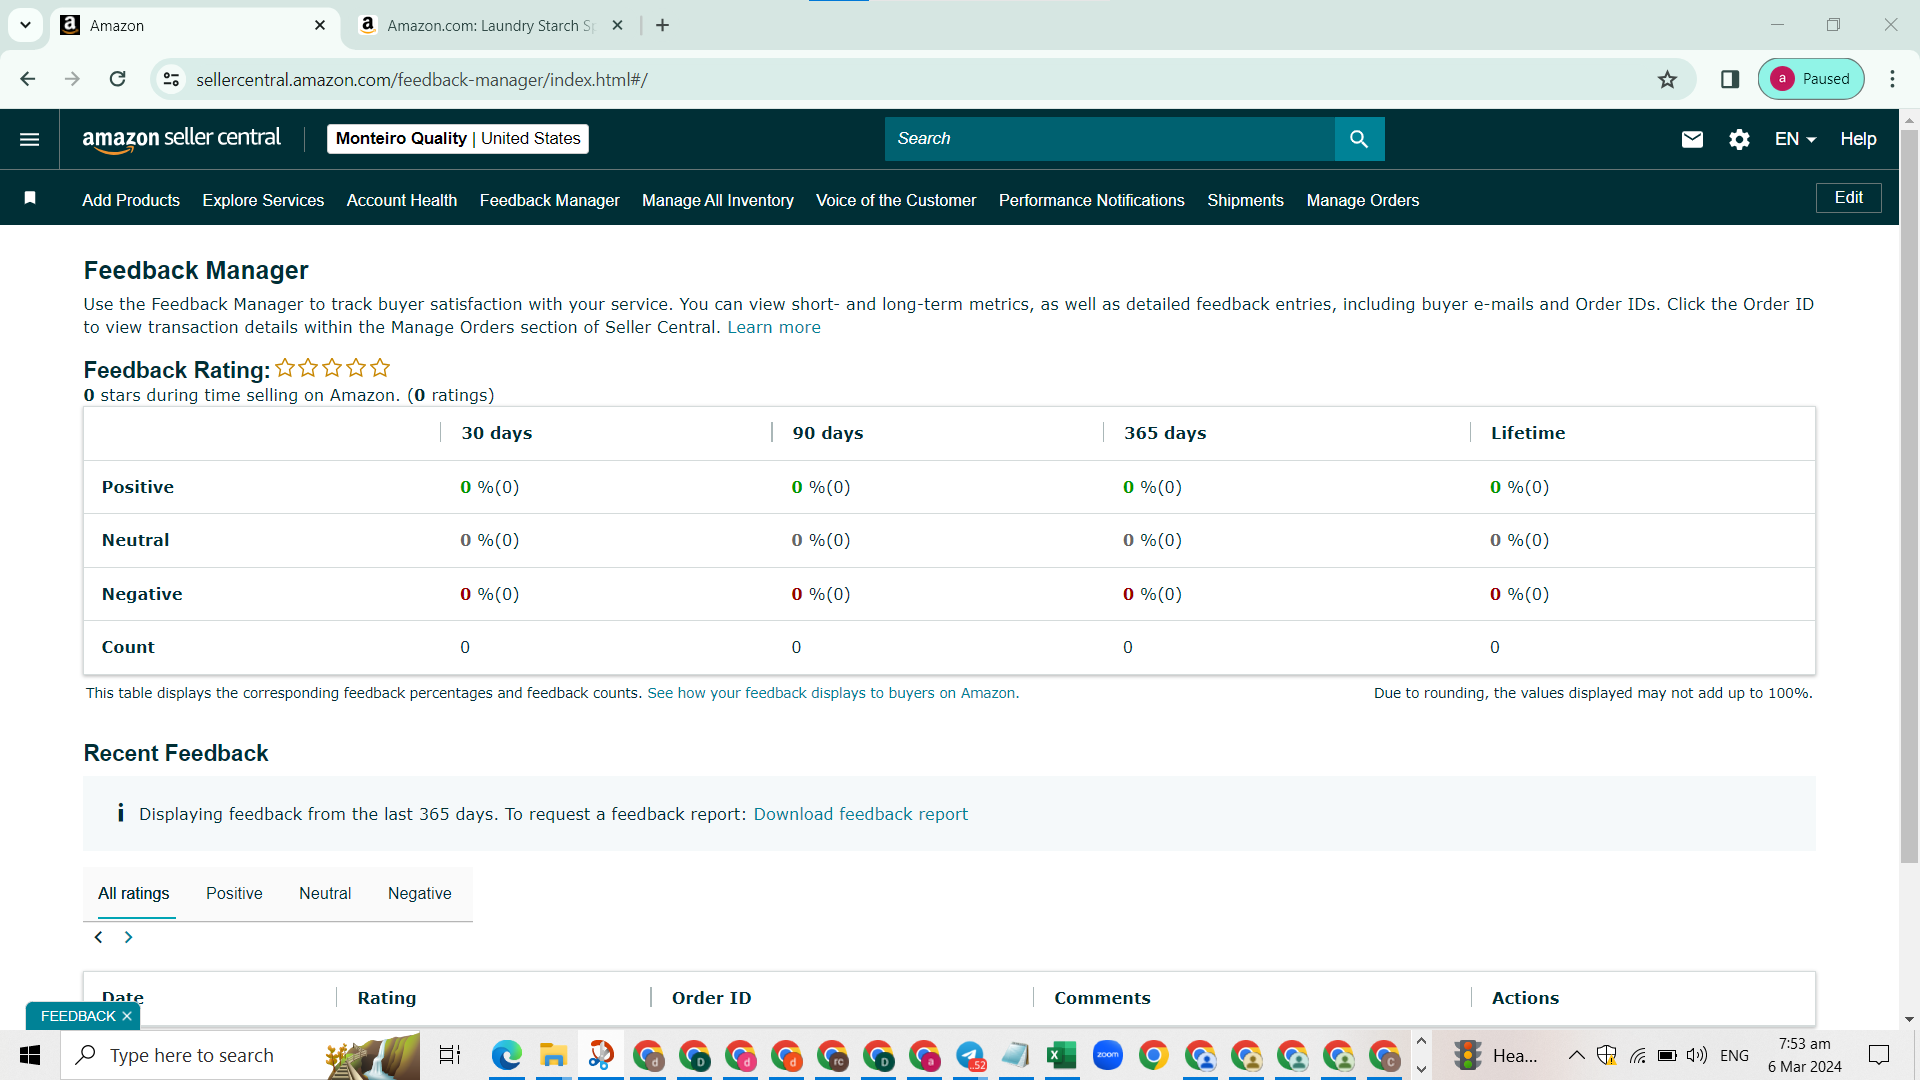Image resolution: width=1920 pixels, height=1080 pixels.
Task: Open Telegram from the taskbar
Action: (970, 1055)
